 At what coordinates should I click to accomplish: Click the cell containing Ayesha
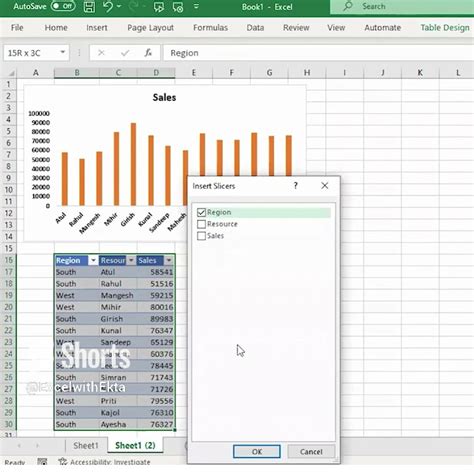pos(118,424)
